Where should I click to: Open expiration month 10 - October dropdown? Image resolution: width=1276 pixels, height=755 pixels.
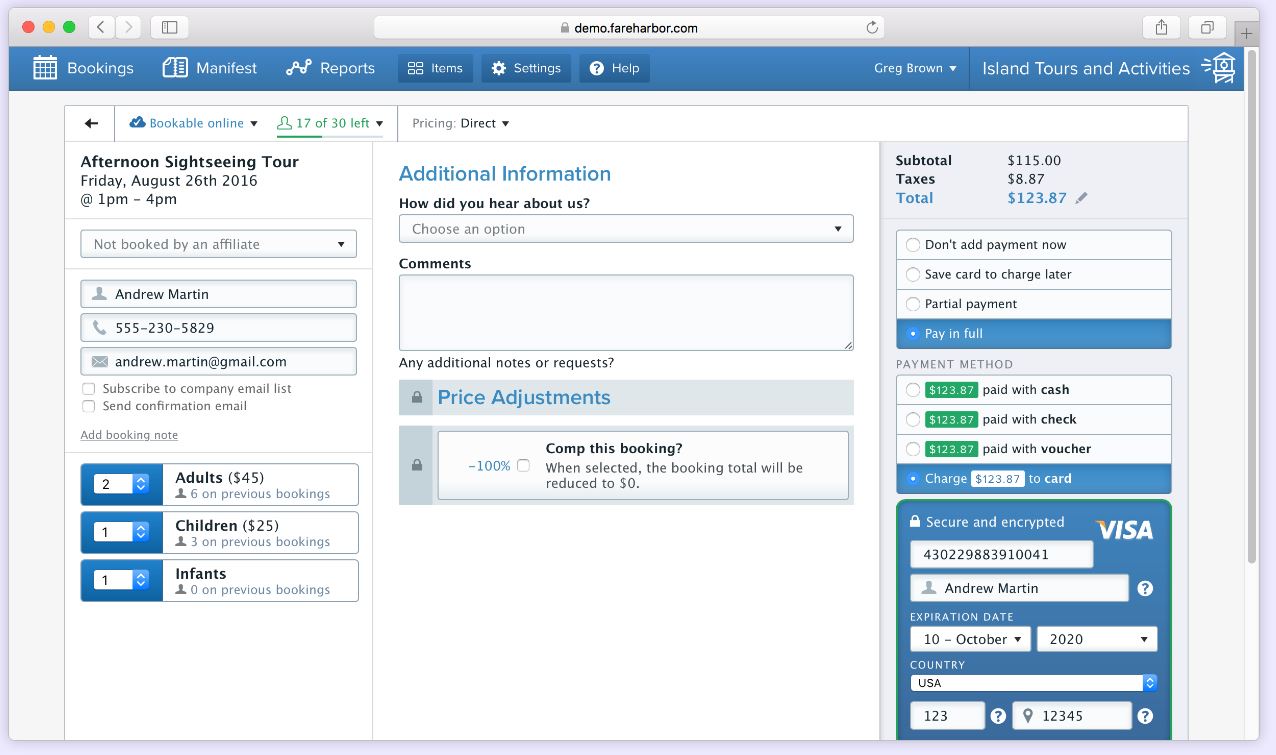[970, 639]
